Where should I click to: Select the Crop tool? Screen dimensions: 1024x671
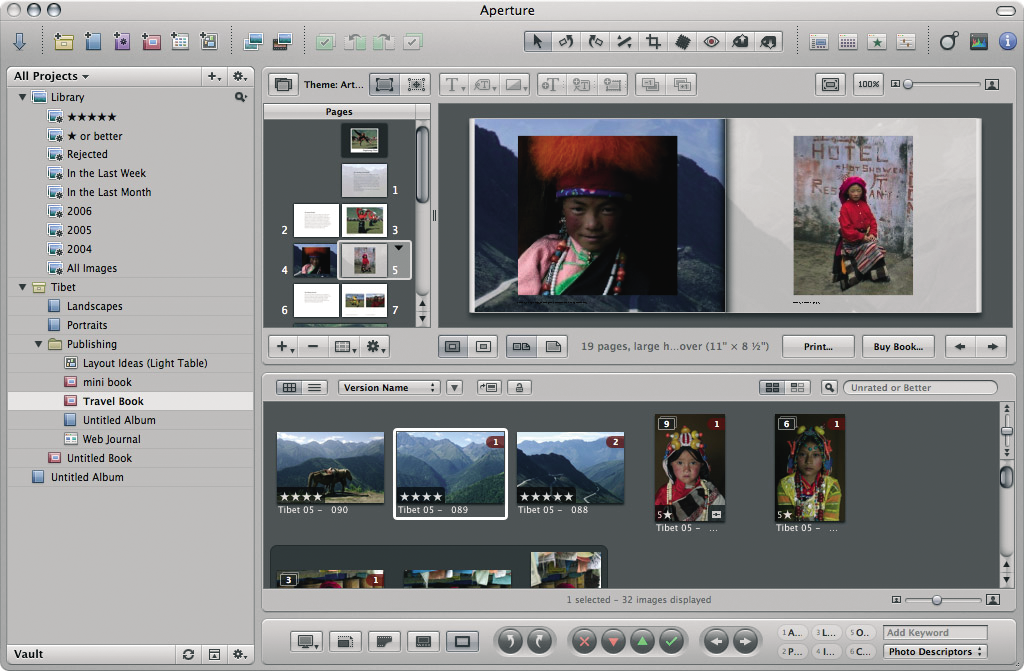[653, 42]
